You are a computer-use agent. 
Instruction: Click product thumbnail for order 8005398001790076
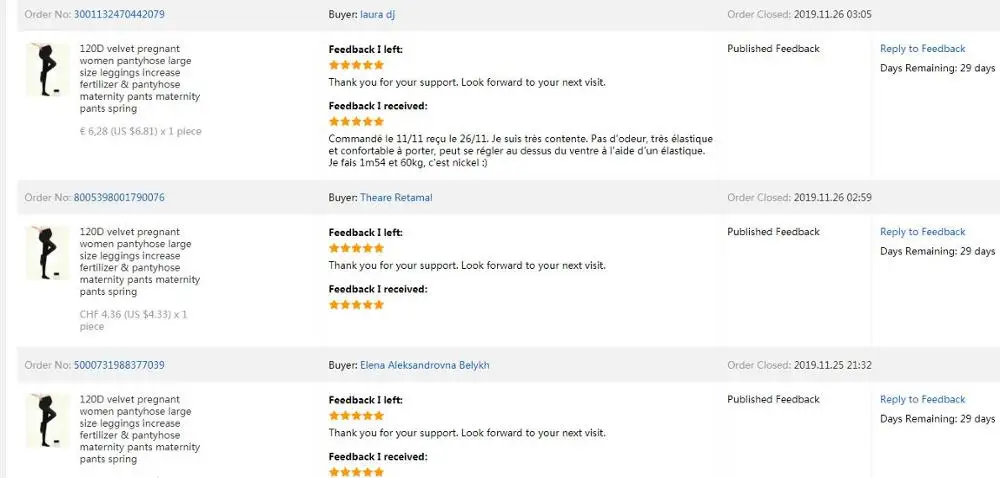(47, 253)
